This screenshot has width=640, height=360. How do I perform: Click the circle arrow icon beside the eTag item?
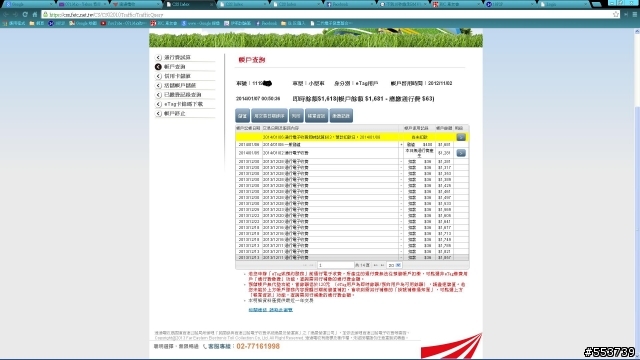[158, 104]
